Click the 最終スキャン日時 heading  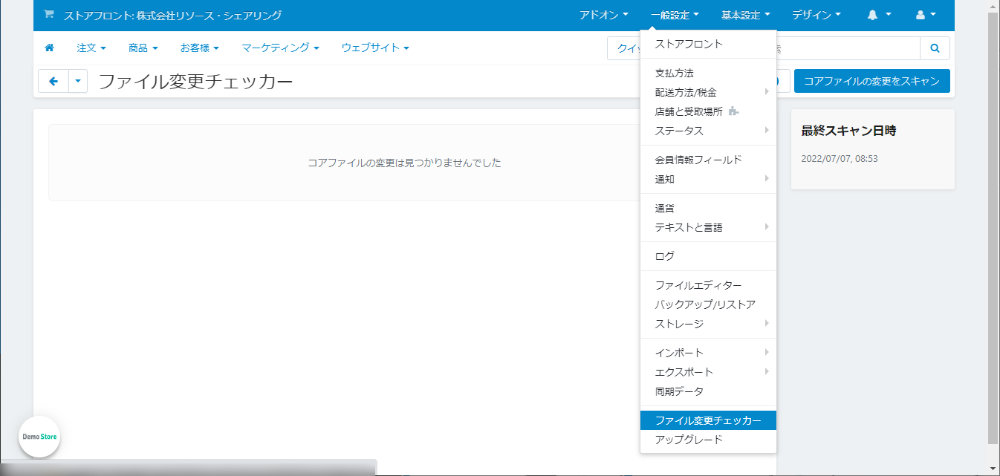[x=849, y=131]
